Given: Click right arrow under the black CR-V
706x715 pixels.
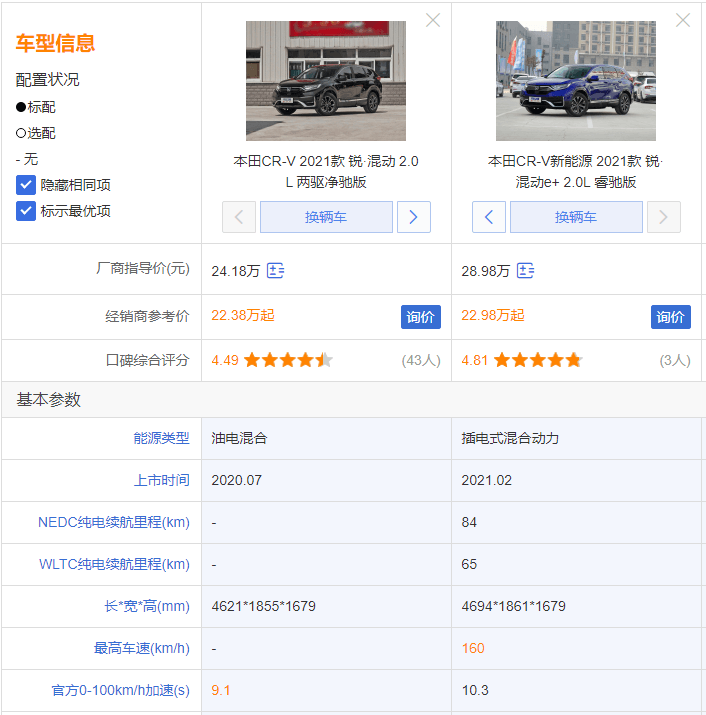Looking at the screenshot, I should 414,217.
